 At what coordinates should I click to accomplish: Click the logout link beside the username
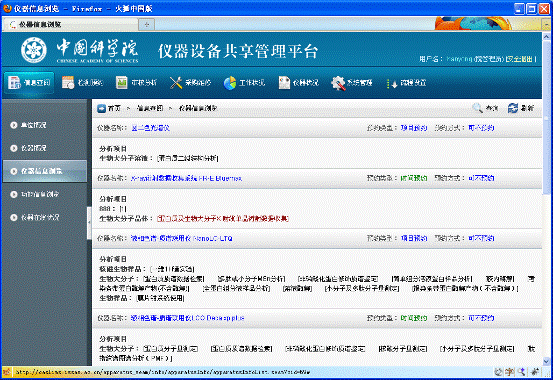[521, 59]
